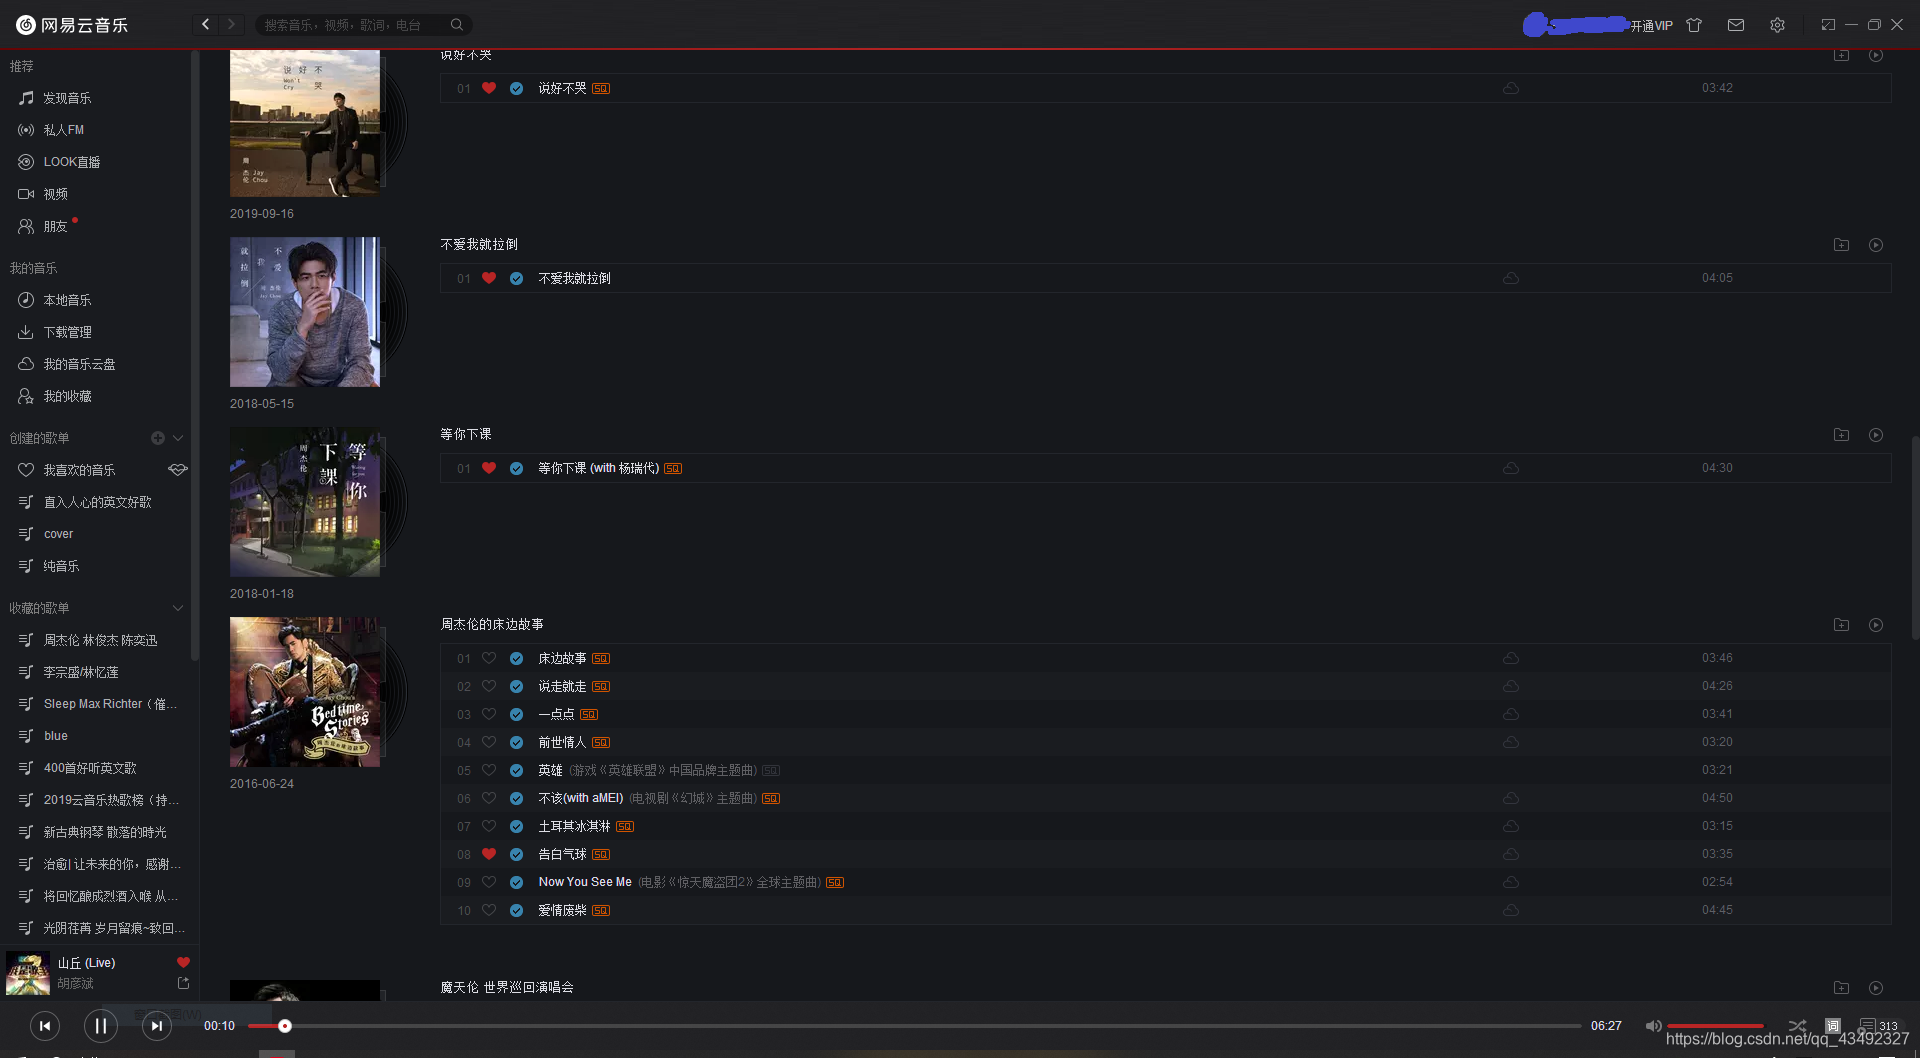Toggle desktop lyrics with the 词 icon
This screenshot has width=1920, height=1058.
(x=1832, y=1026)
